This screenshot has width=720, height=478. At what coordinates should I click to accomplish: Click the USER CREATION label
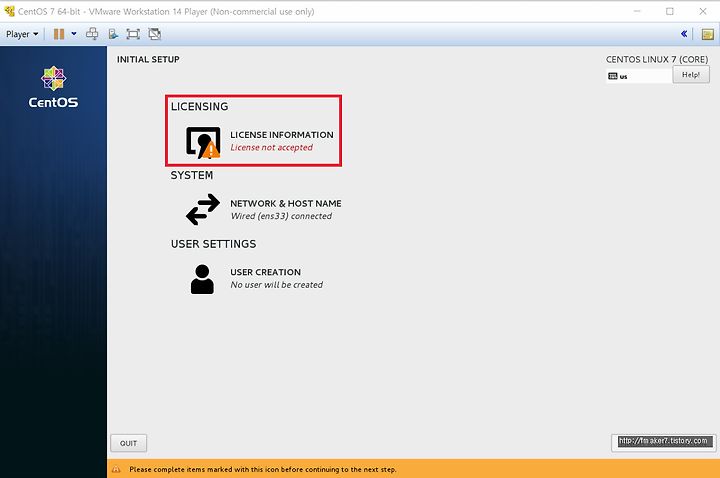[265, 272]
